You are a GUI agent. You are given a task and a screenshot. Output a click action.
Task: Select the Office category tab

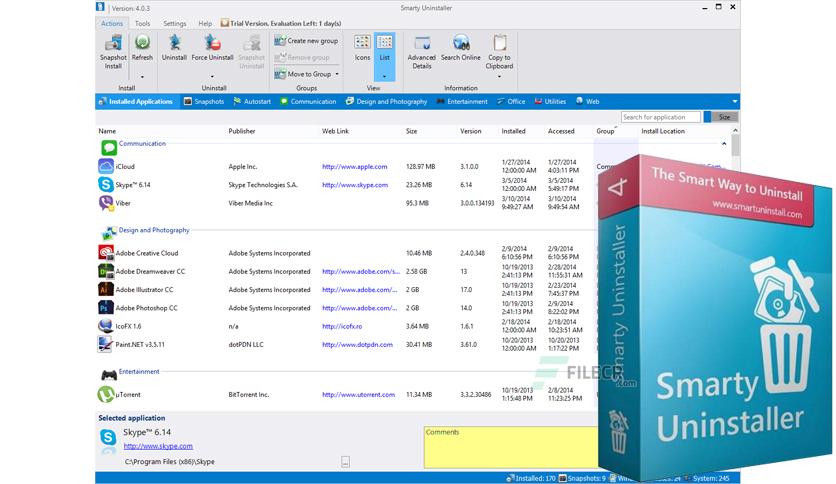[x=511, y=101]
